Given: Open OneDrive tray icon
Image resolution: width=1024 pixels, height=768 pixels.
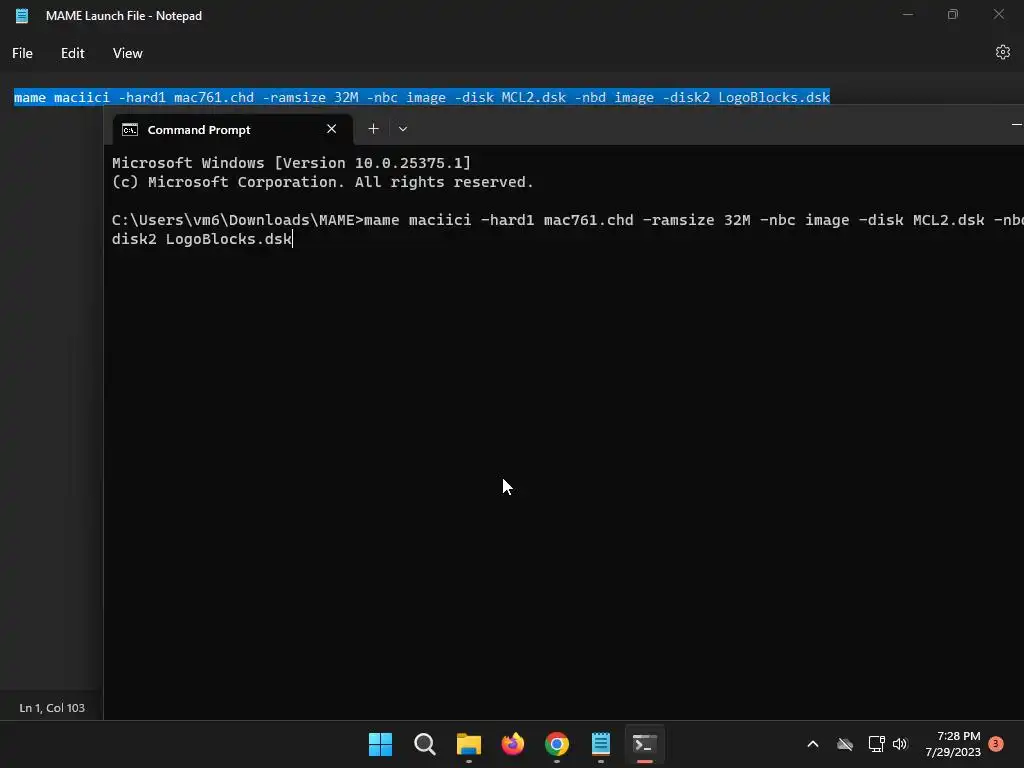Looking at the screenshot, I should 845,744.
